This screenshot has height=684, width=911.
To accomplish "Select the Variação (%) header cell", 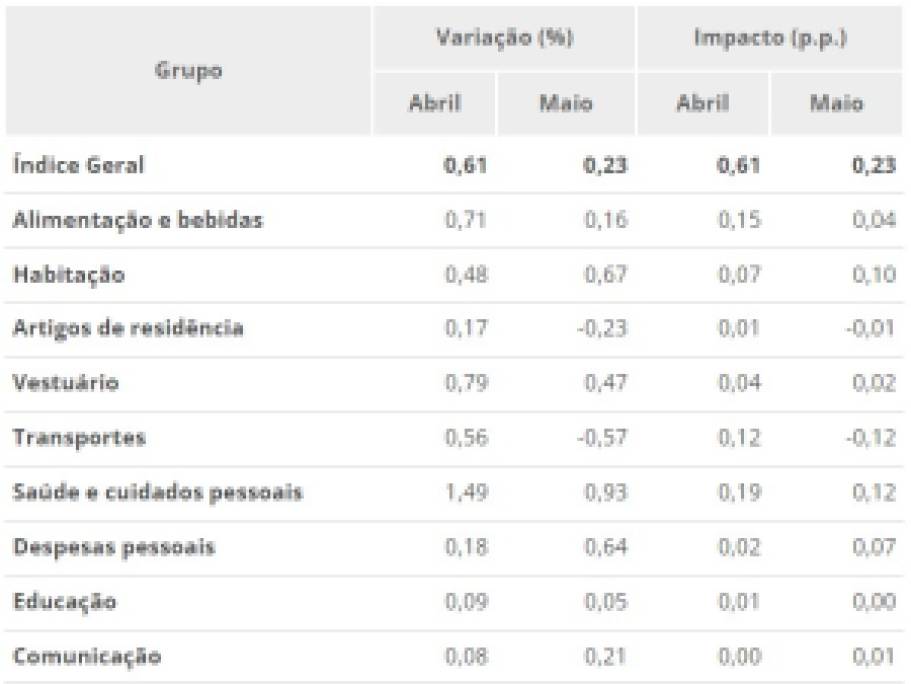I will pyautogui.click(x=504, y=38).
